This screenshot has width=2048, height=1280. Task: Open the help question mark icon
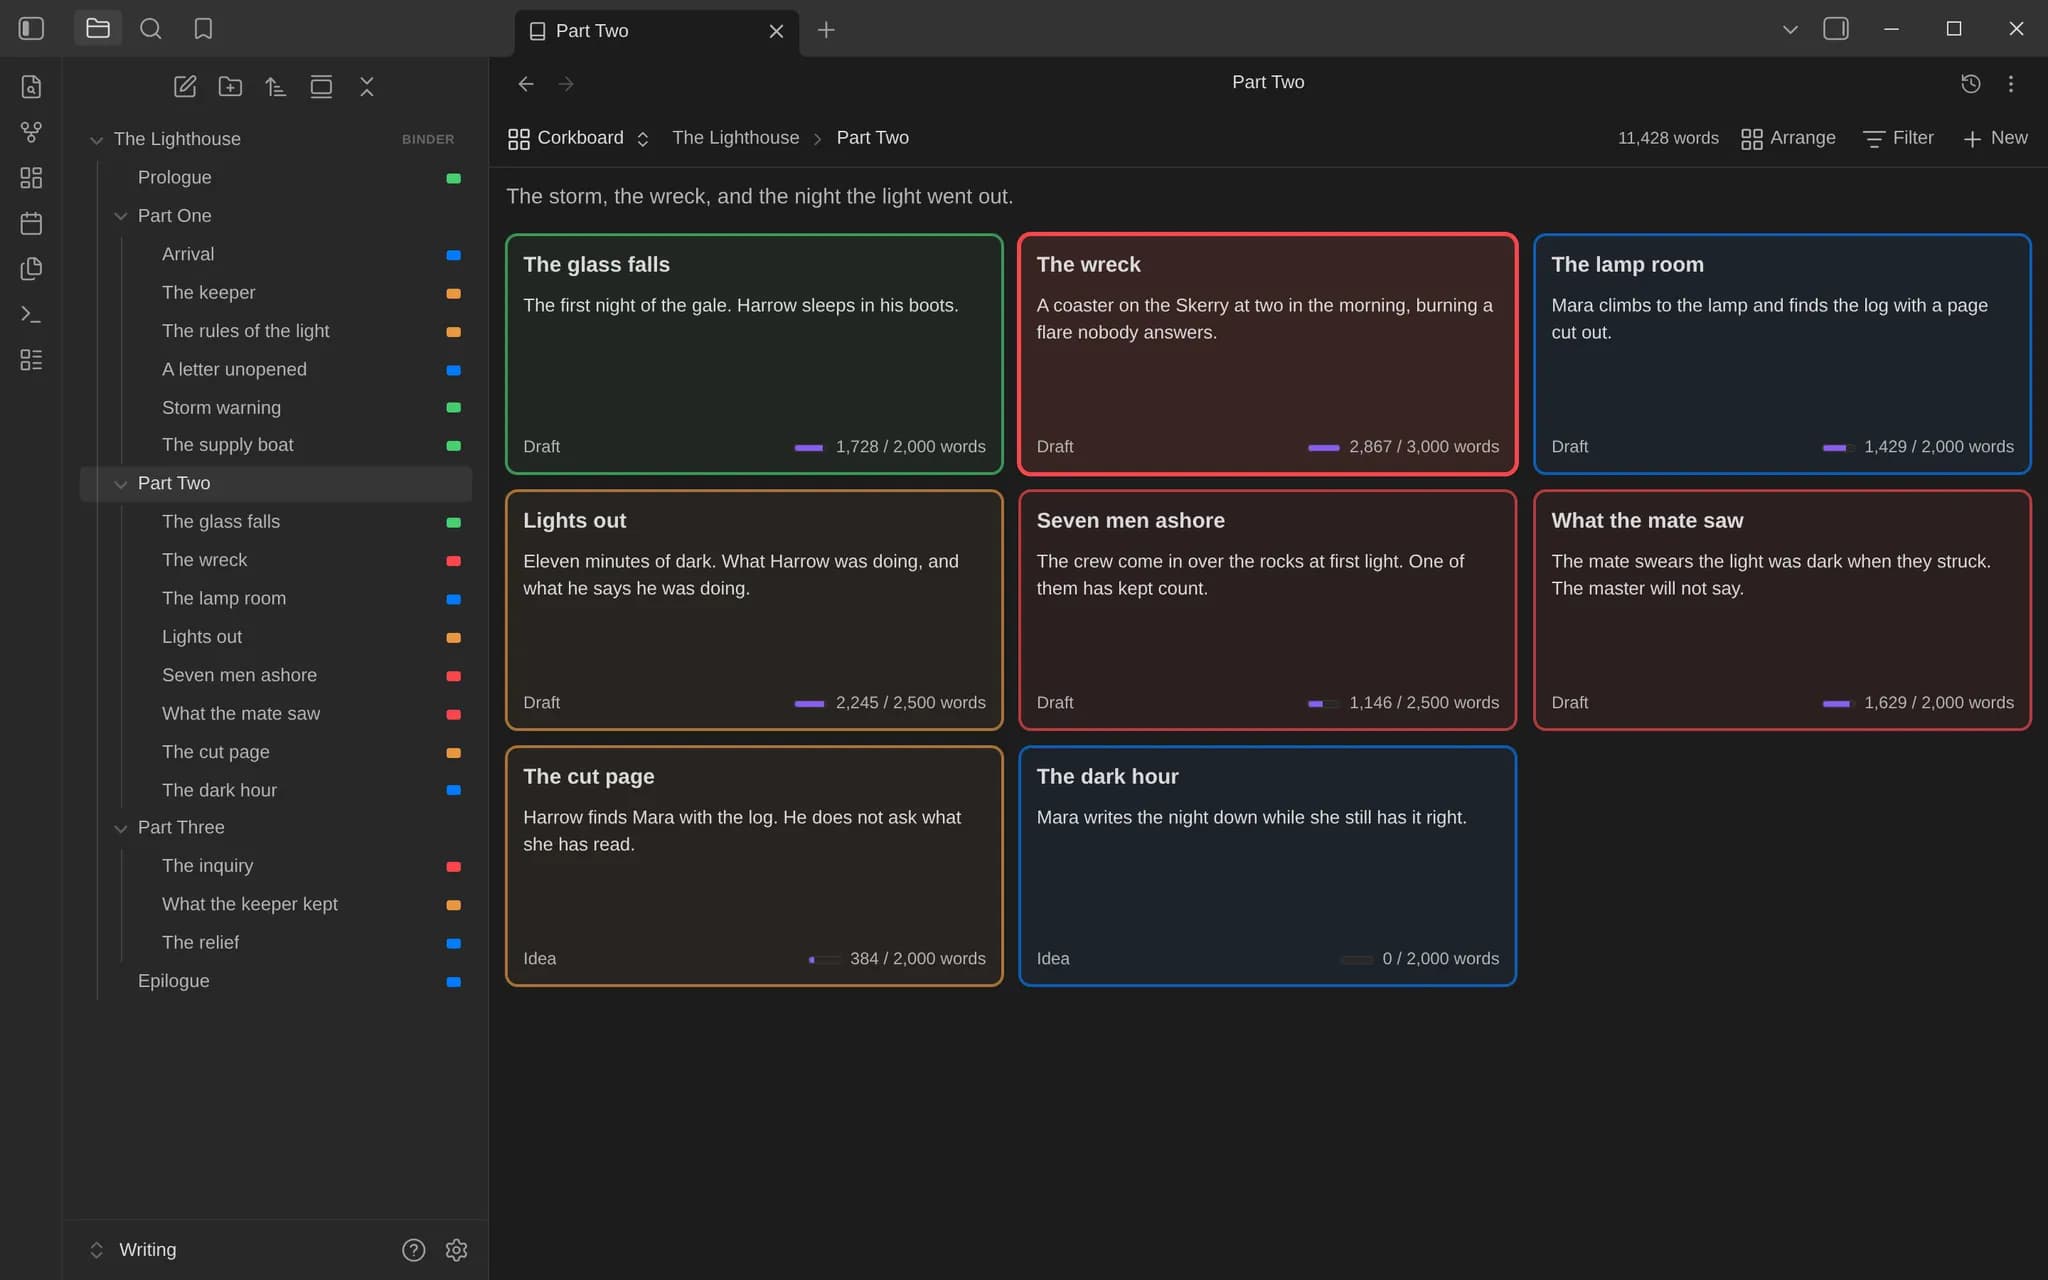click(x=413, y=1250)
